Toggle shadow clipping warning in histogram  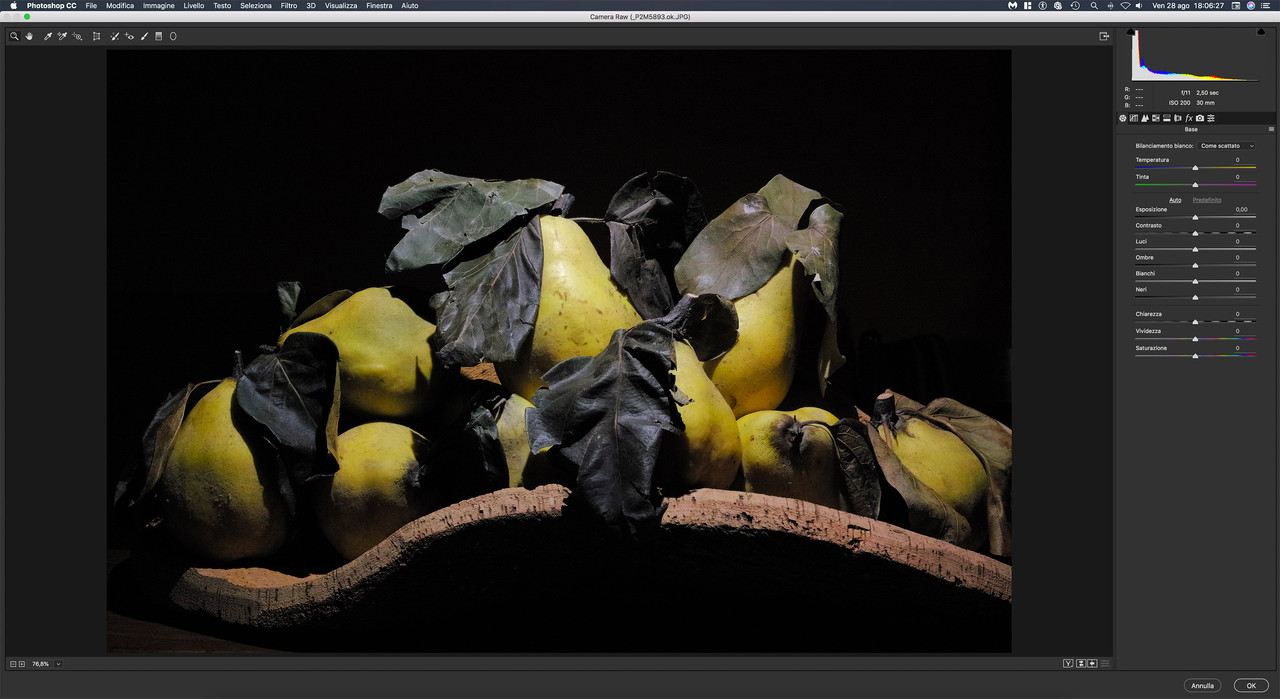[1131, 31]
